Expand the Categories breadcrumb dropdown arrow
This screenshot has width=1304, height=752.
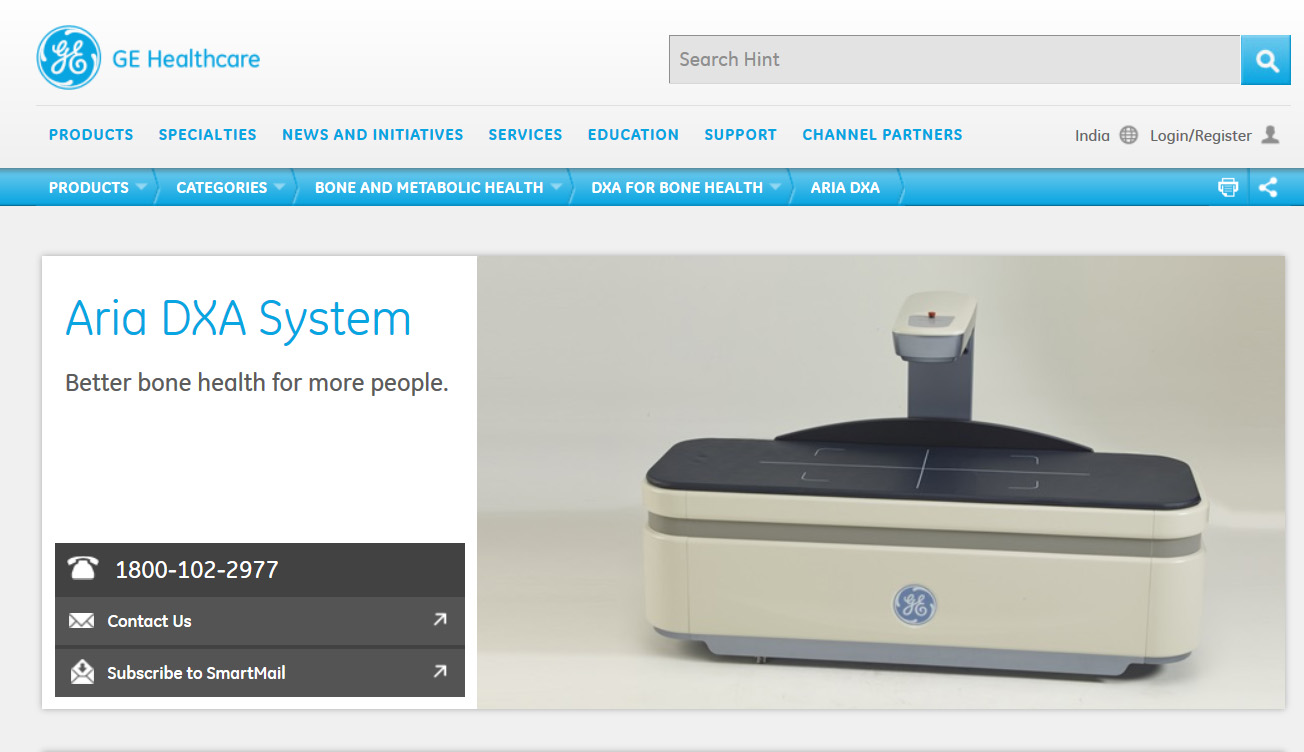(279, 187)
